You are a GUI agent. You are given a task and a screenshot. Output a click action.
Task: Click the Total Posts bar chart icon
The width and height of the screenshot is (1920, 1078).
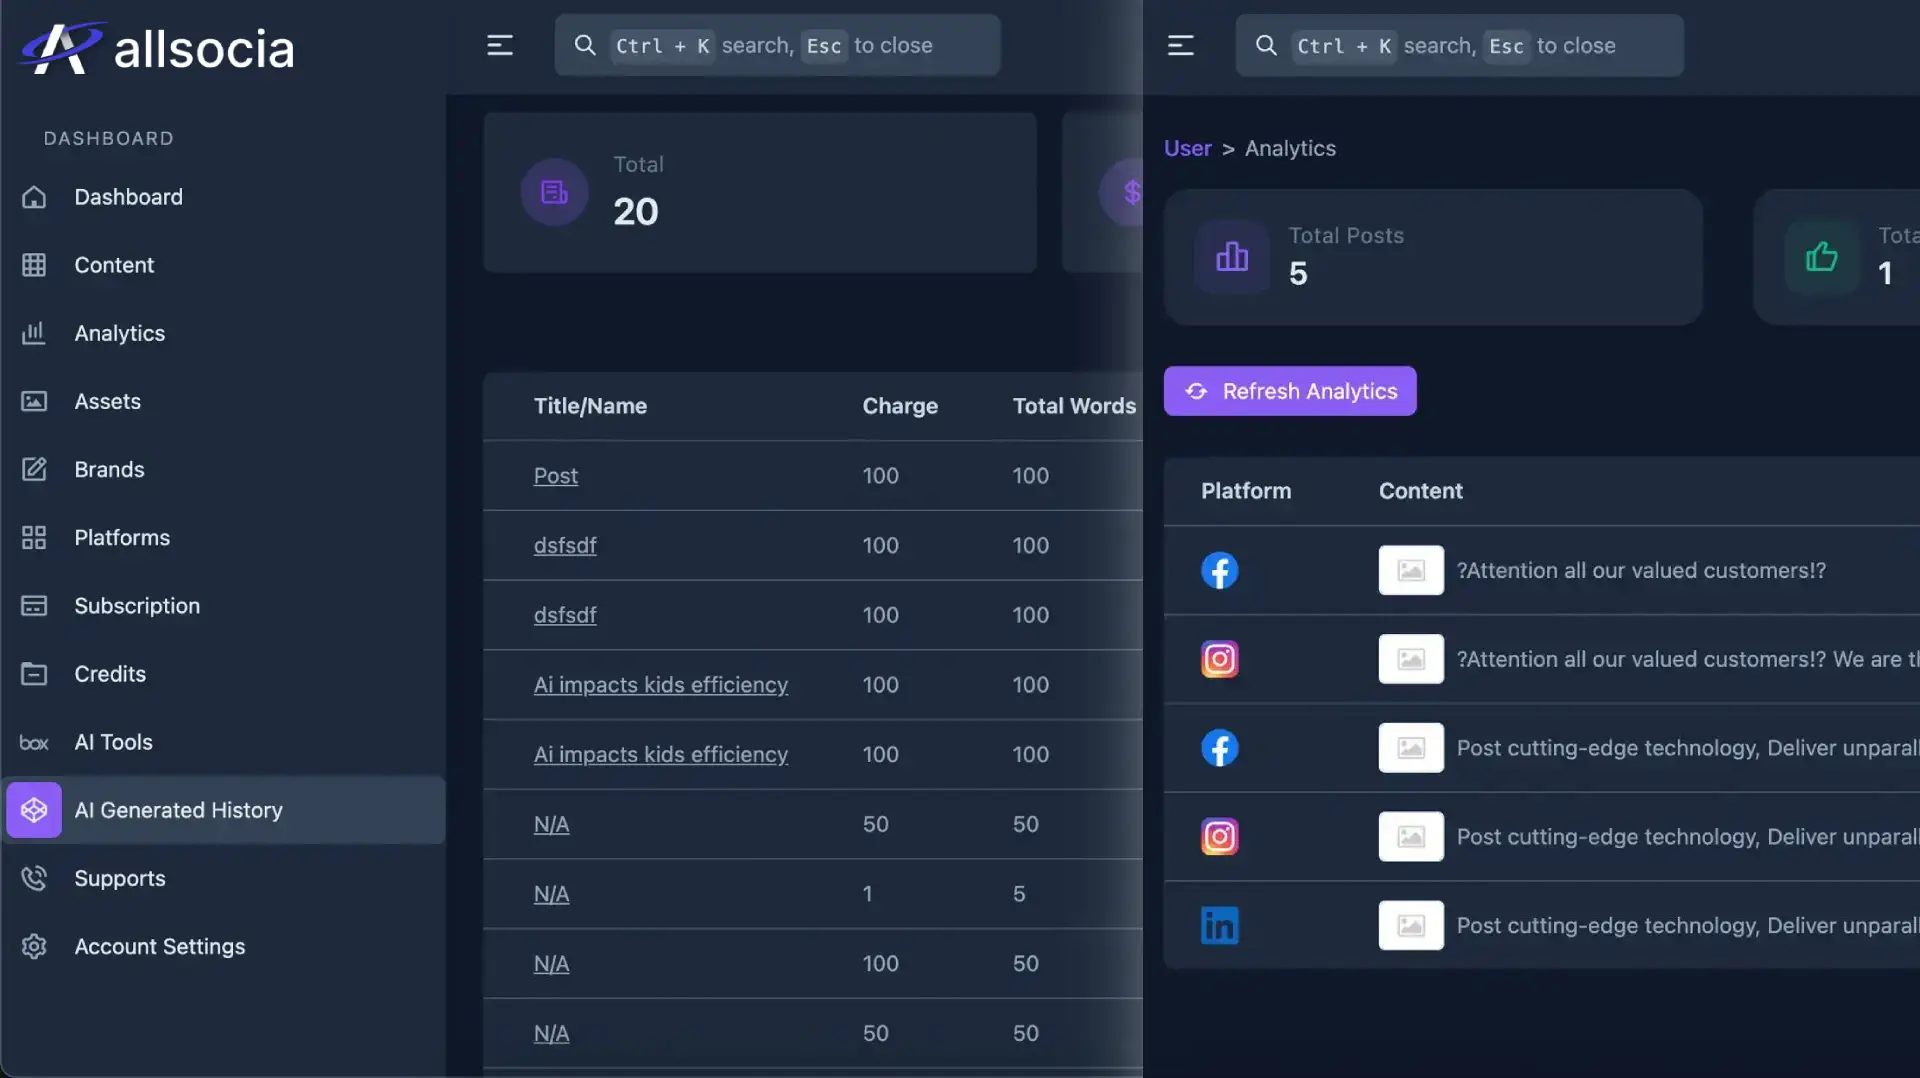point(1231,257)
